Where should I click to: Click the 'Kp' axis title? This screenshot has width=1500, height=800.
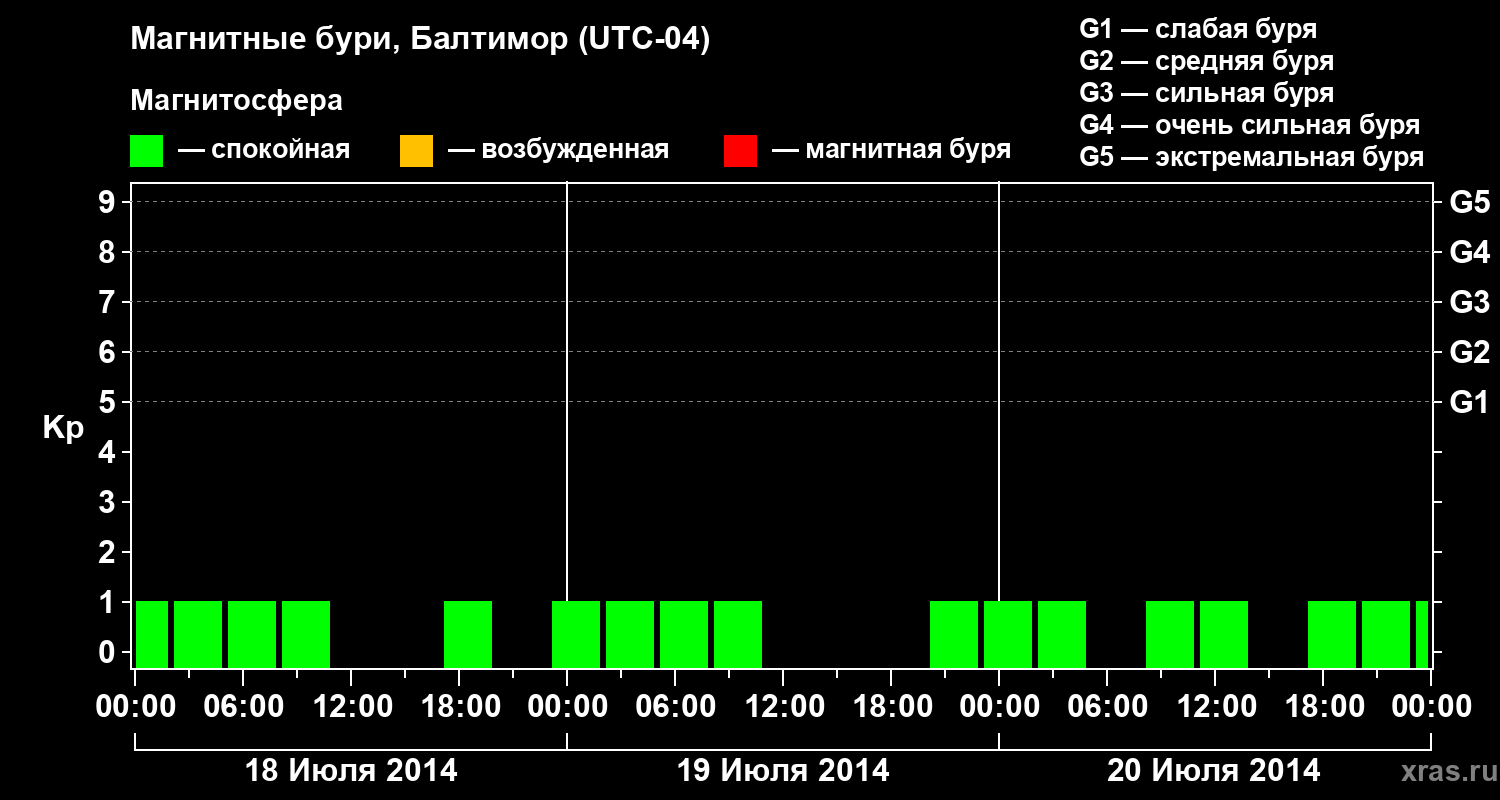pos(63,428)
